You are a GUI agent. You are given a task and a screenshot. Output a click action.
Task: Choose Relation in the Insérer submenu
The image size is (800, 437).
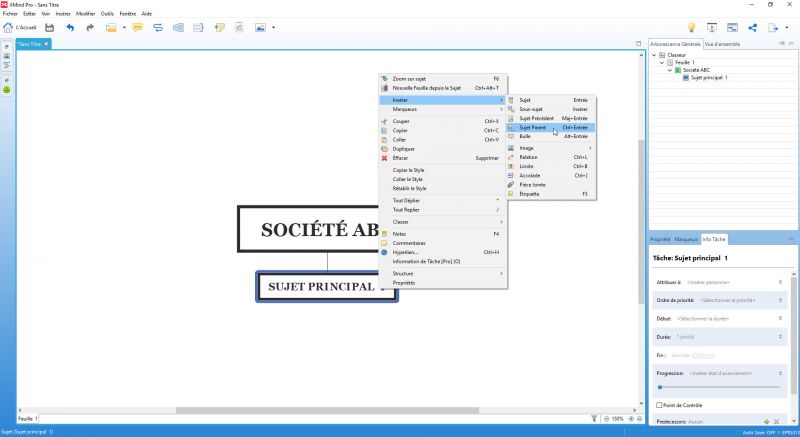coord(551,157)
